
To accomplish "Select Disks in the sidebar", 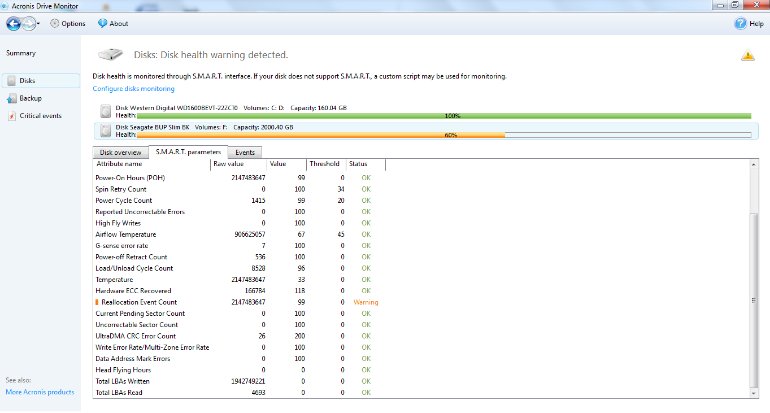I will click(x=41, y=81).
